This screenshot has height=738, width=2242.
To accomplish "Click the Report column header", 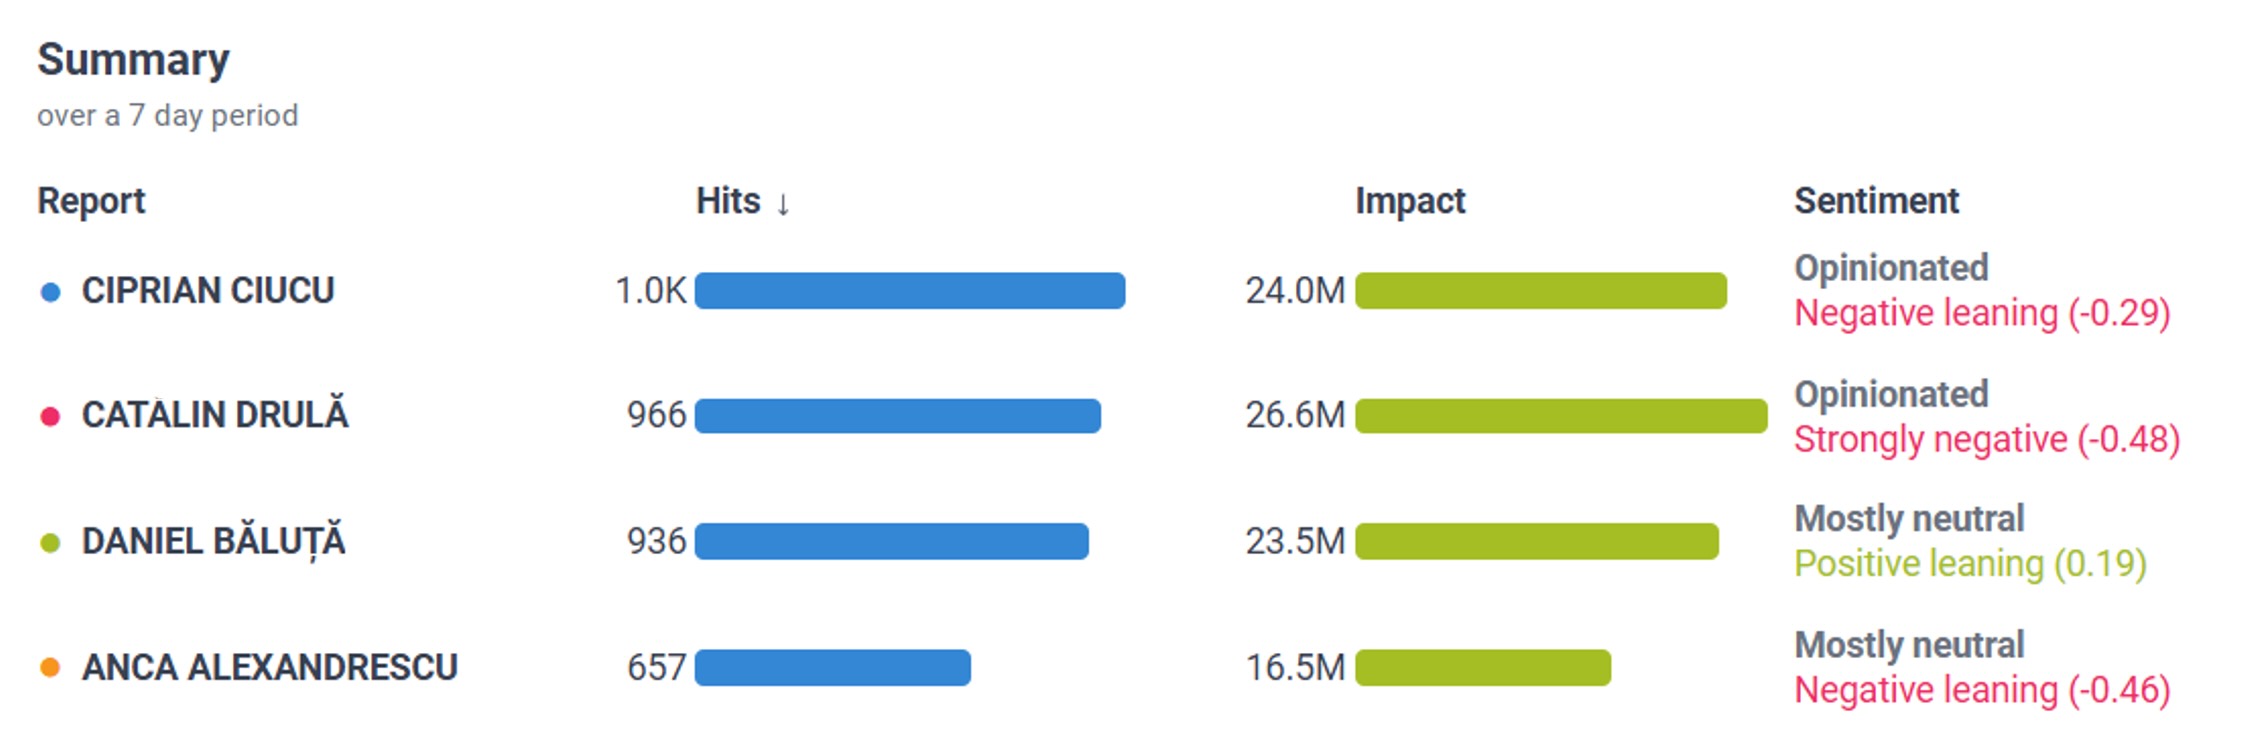I will coord(91,201).
